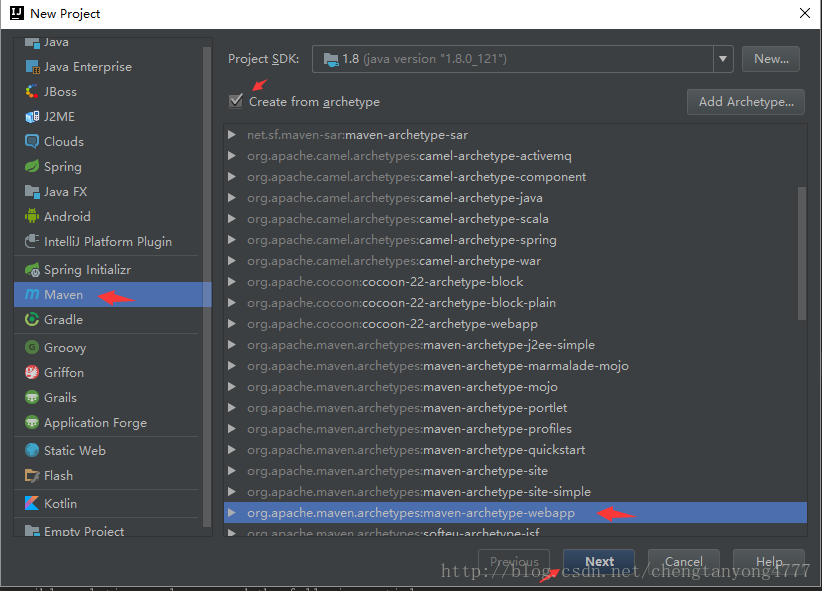Click the Kotlin 'K' icon
Viewport: 822px width, 591px height.
click(x=32, y=503)
